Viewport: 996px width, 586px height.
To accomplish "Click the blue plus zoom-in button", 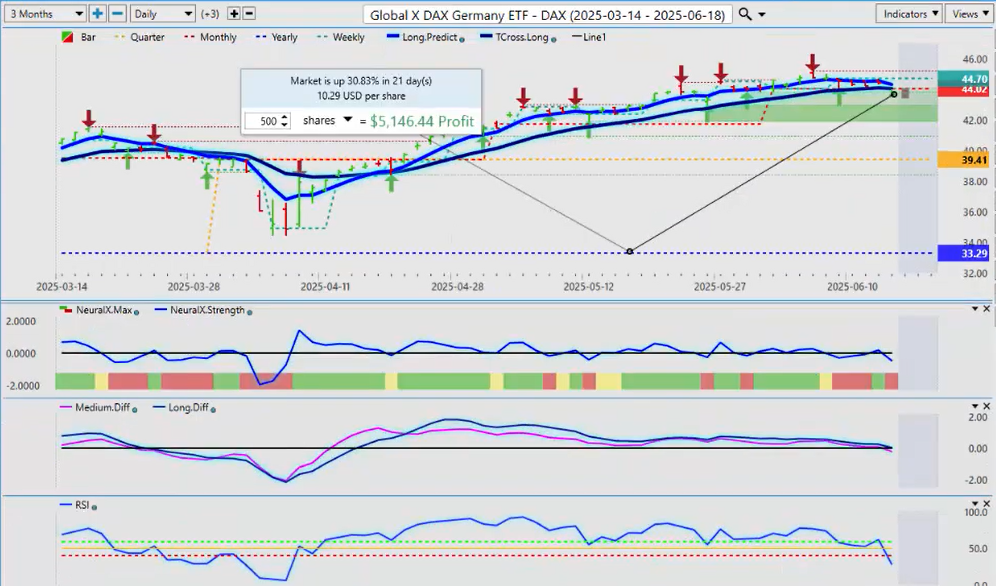I will (x=97, y=13).
